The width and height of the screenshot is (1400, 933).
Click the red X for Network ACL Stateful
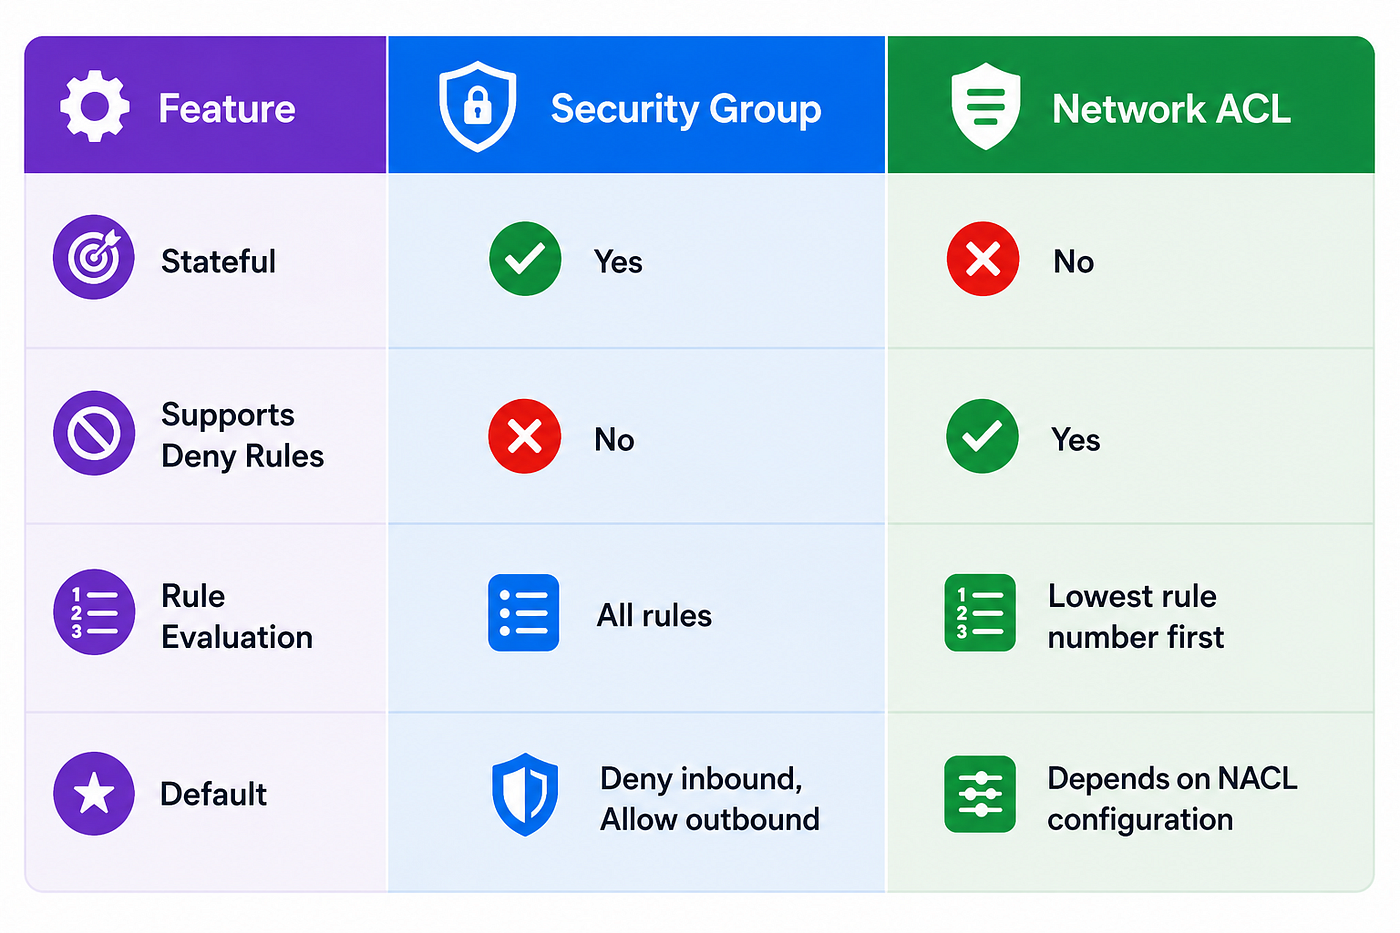tap(983, 259)
